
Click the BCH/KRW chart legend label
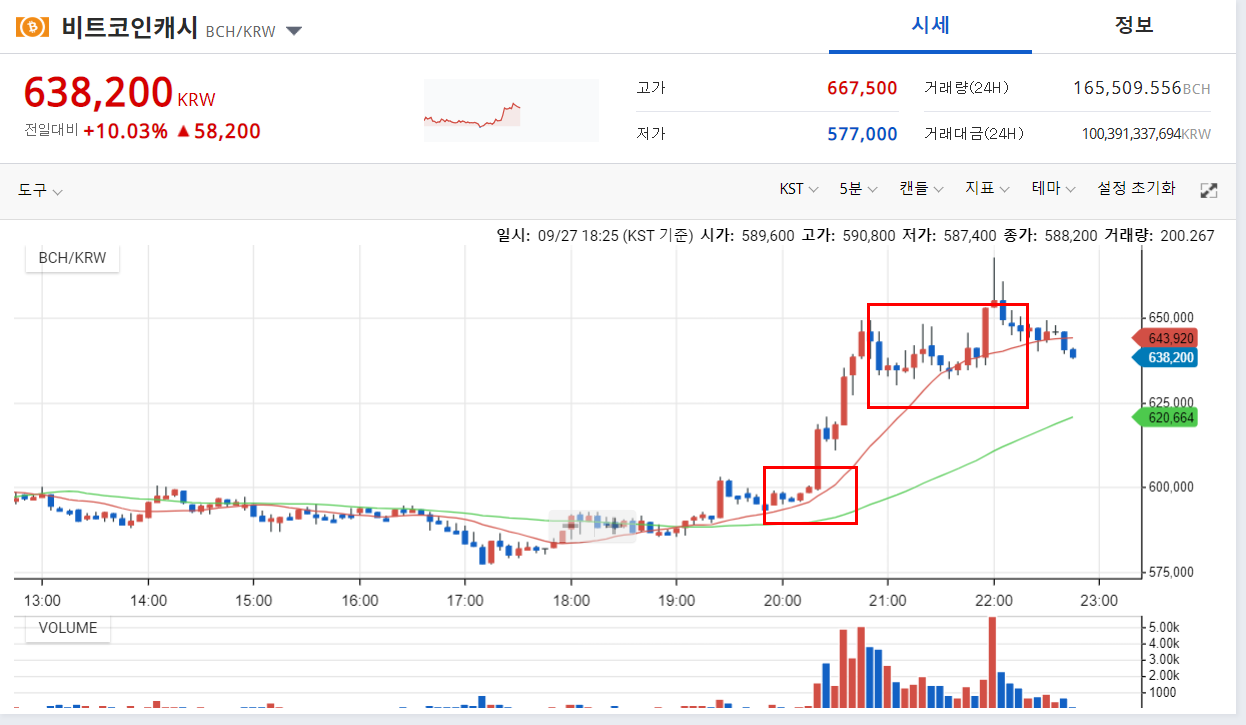72,258
